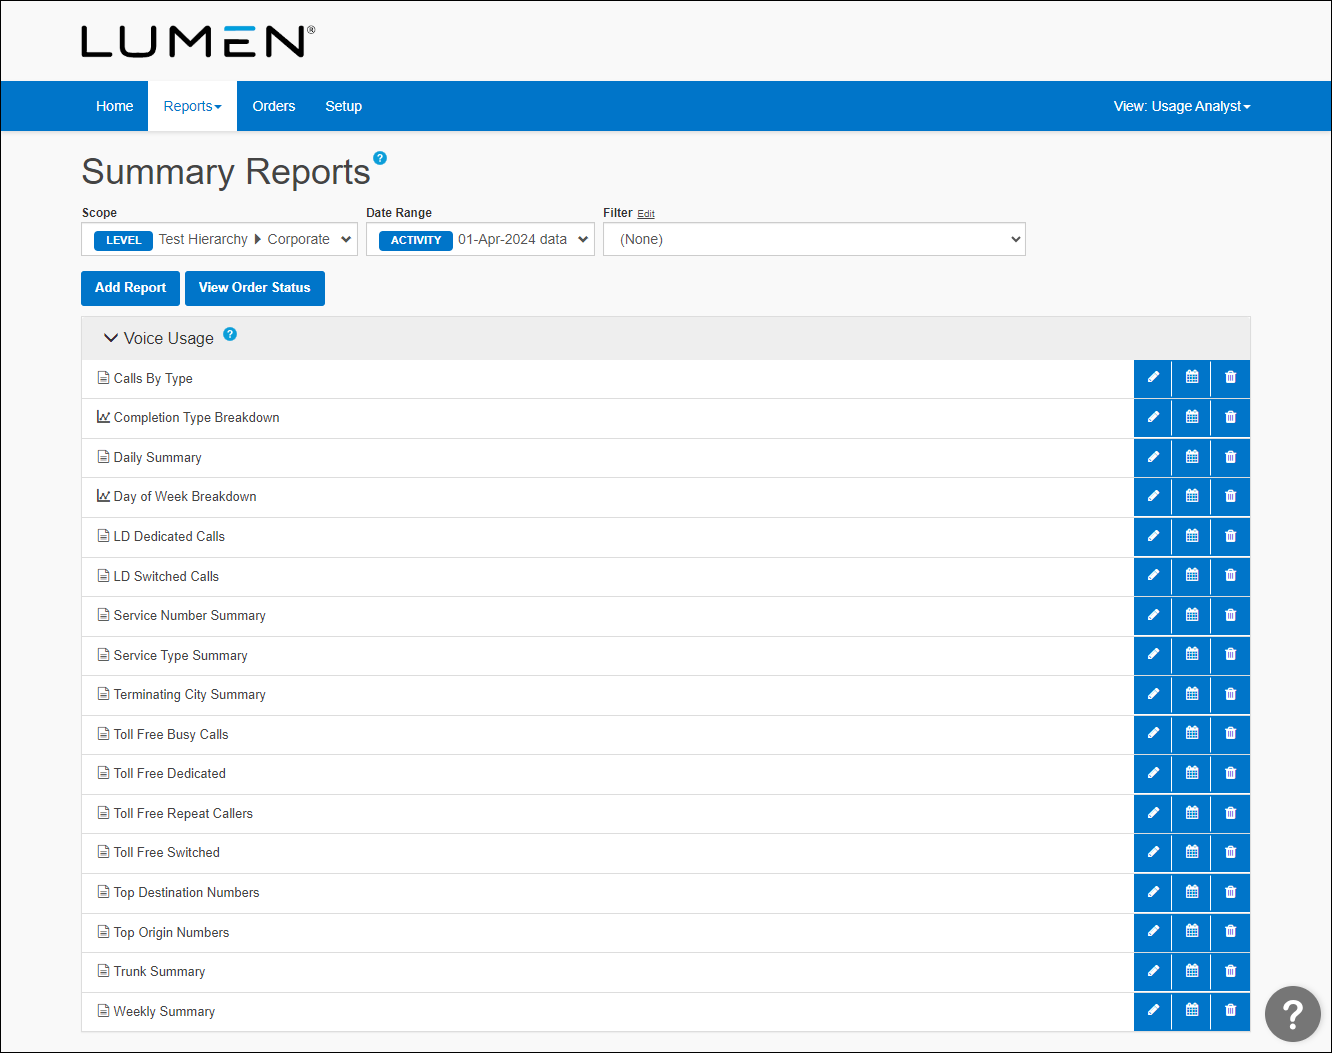Open the Filter dropdown showing (None)
This screenshot has width=1332, height=1053.
tap(814, 239)
